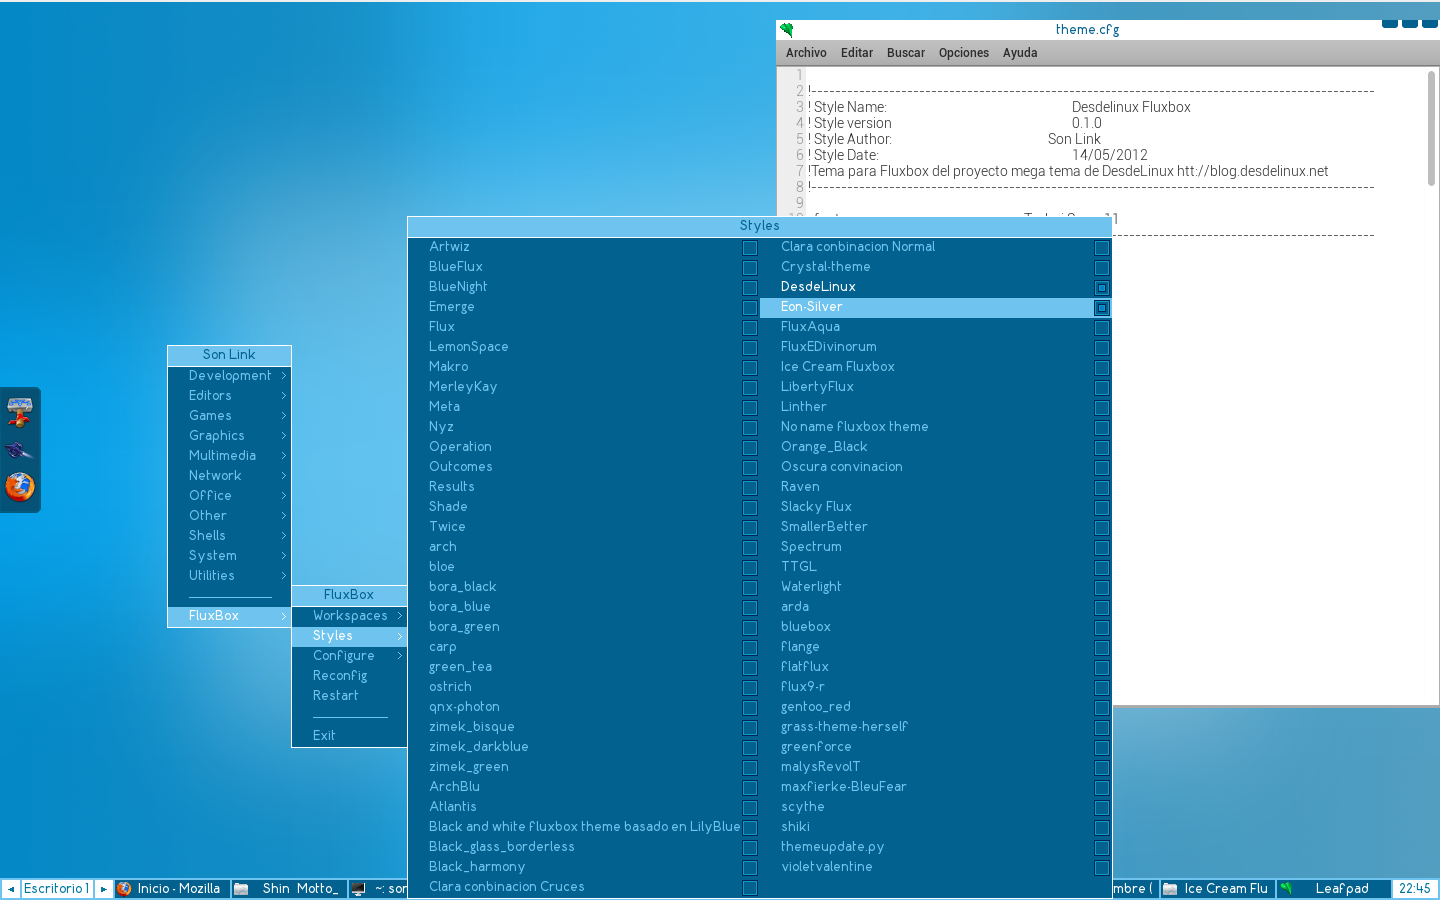
Task: Open the Ayuda menu in Leafpad
Action: pos(1020,53)
